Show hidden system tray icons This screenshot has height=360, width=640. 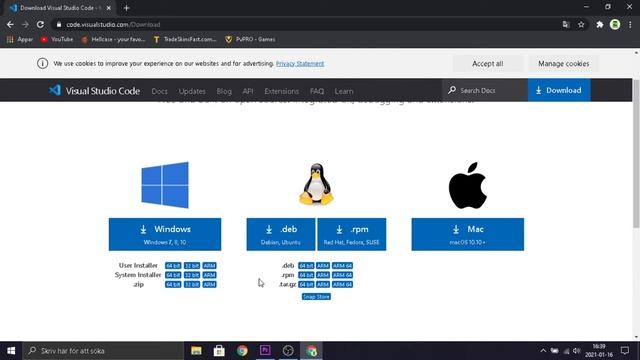543,351
